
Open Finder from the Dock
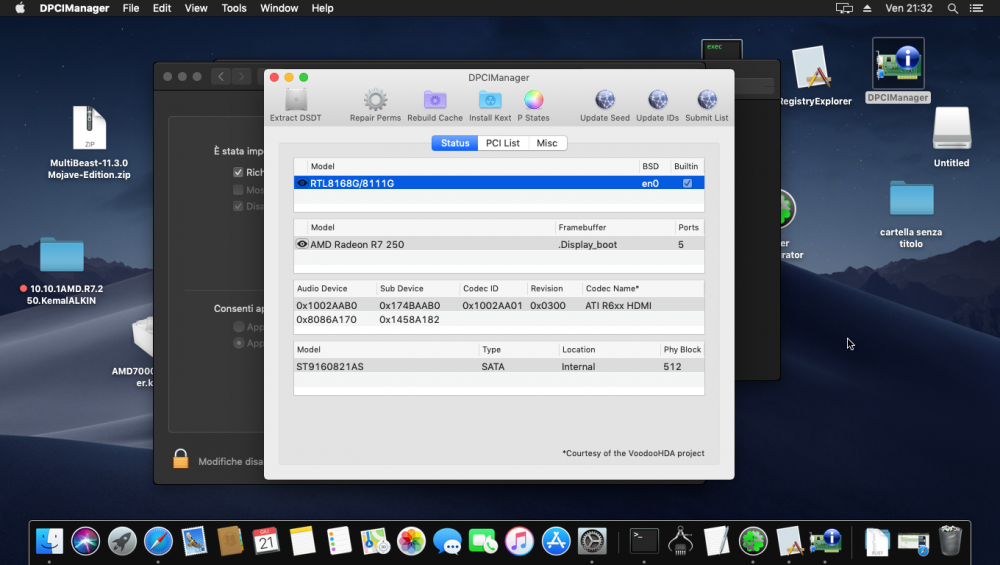49,541
